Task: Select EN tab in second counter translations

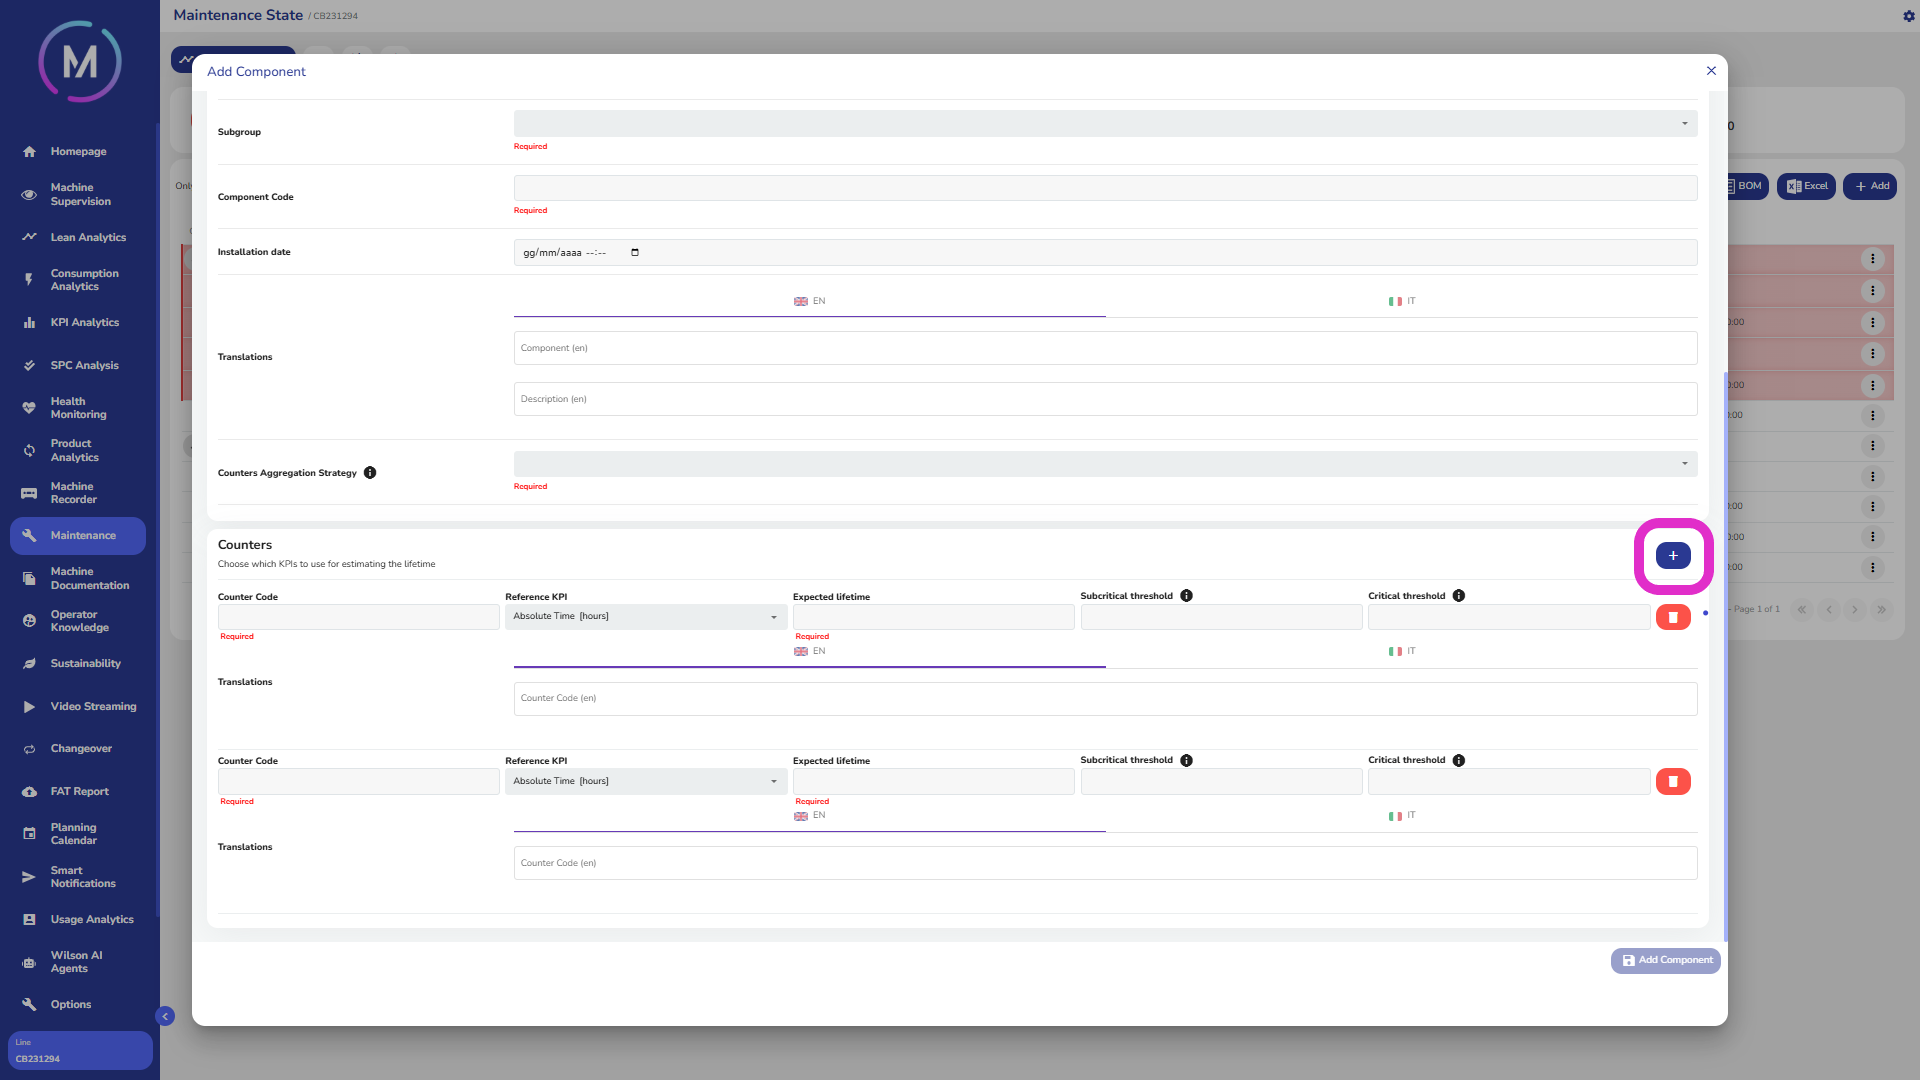Action: pyautogui.click(x=810, y=816)
